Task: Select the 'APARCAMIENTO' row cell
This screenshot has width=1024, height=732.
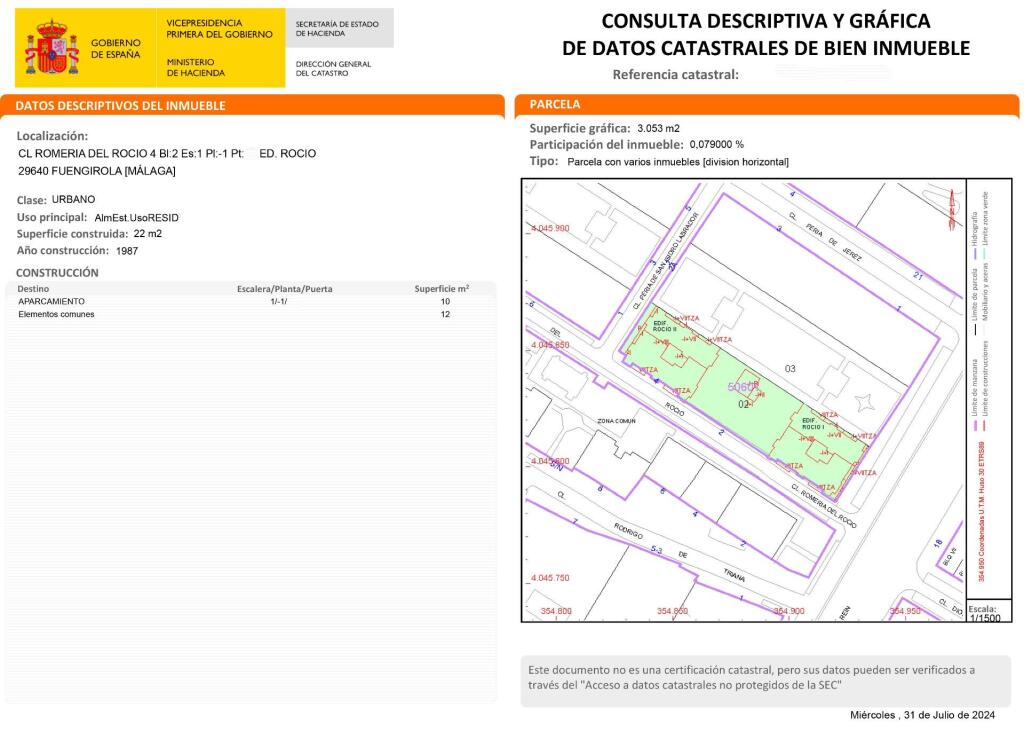Action: (52, 302)
